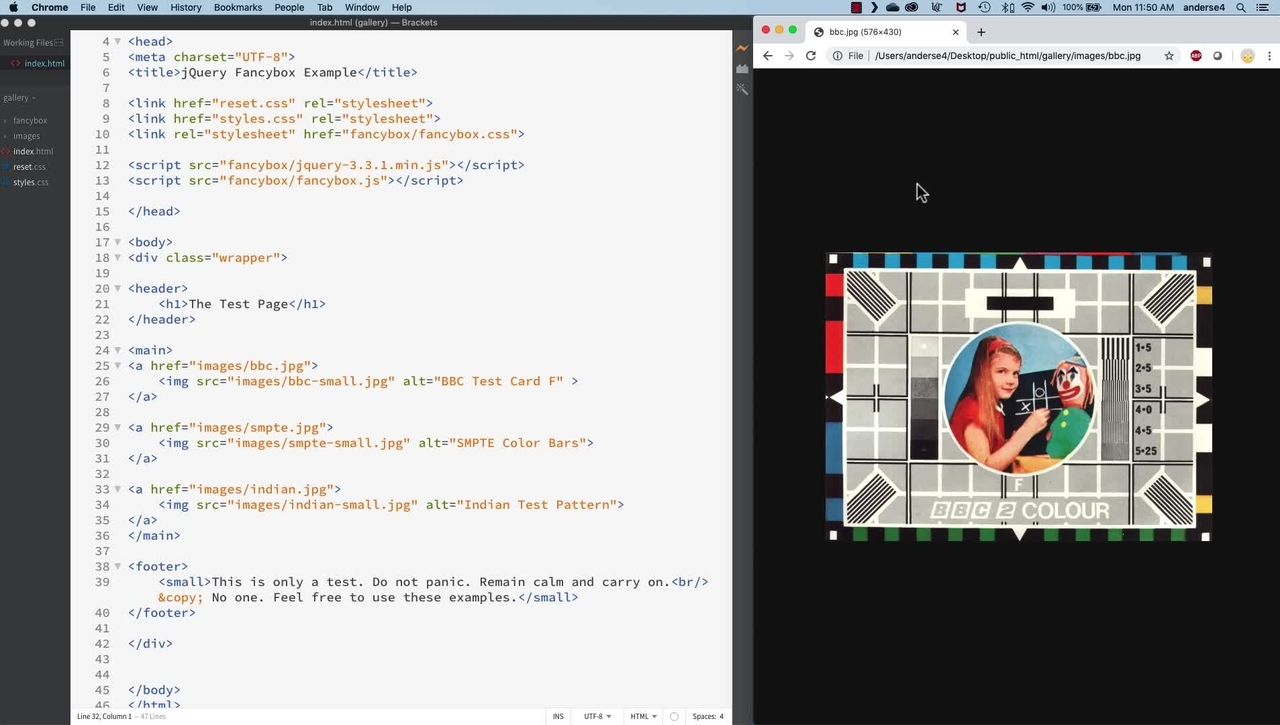Open gallery project dropdown
This screenshot has width=1280, height=725.
19,97
